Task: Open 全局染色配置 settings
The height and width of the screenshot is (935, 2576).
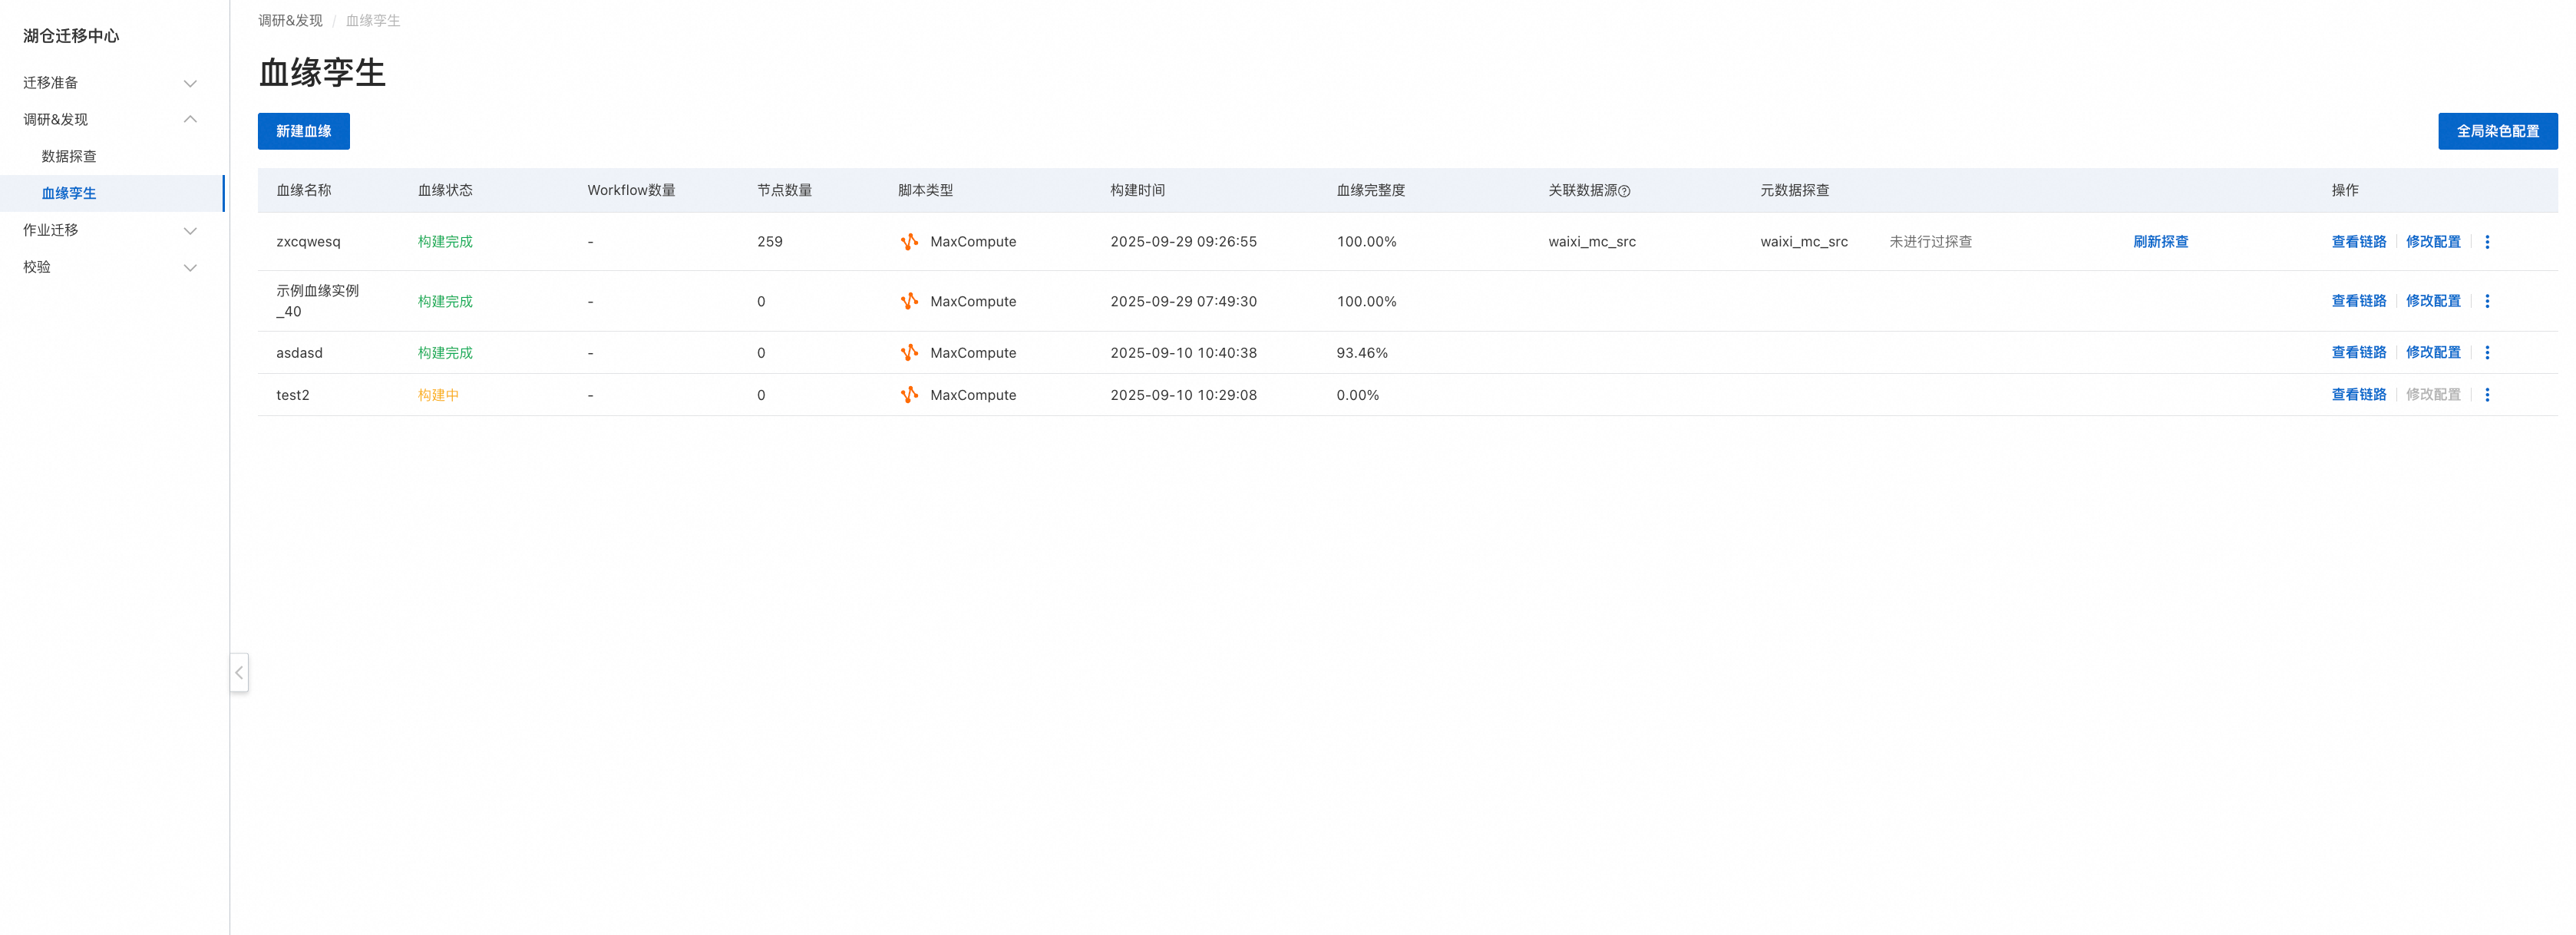Action: 2497,131
